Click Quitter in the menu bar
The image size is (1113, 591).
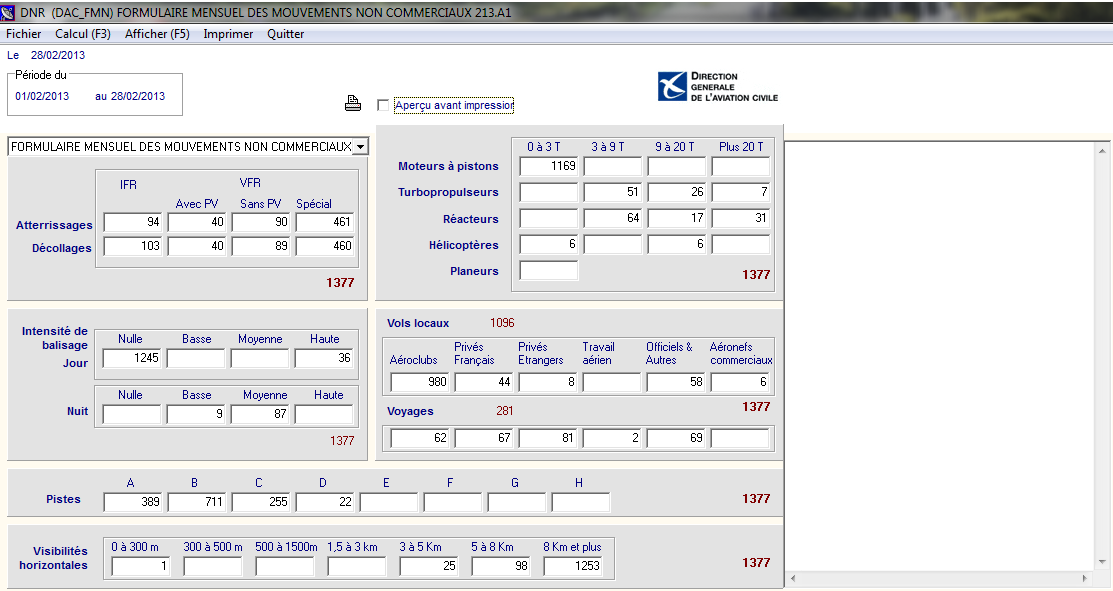286,34
